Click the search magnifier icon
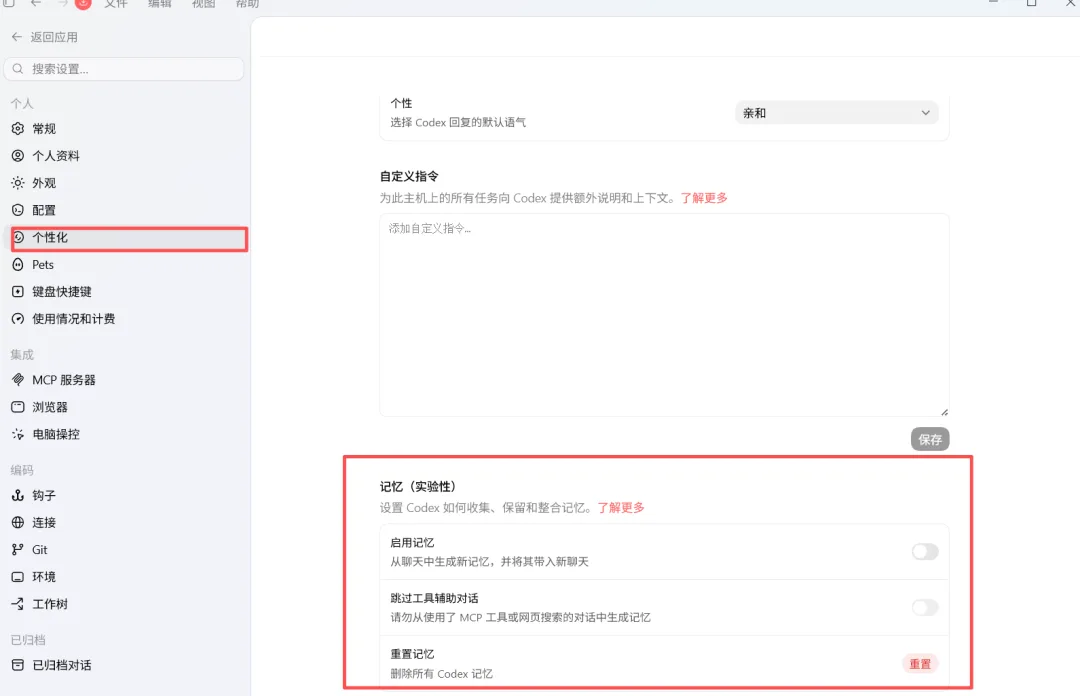 [x=18, y=69]
